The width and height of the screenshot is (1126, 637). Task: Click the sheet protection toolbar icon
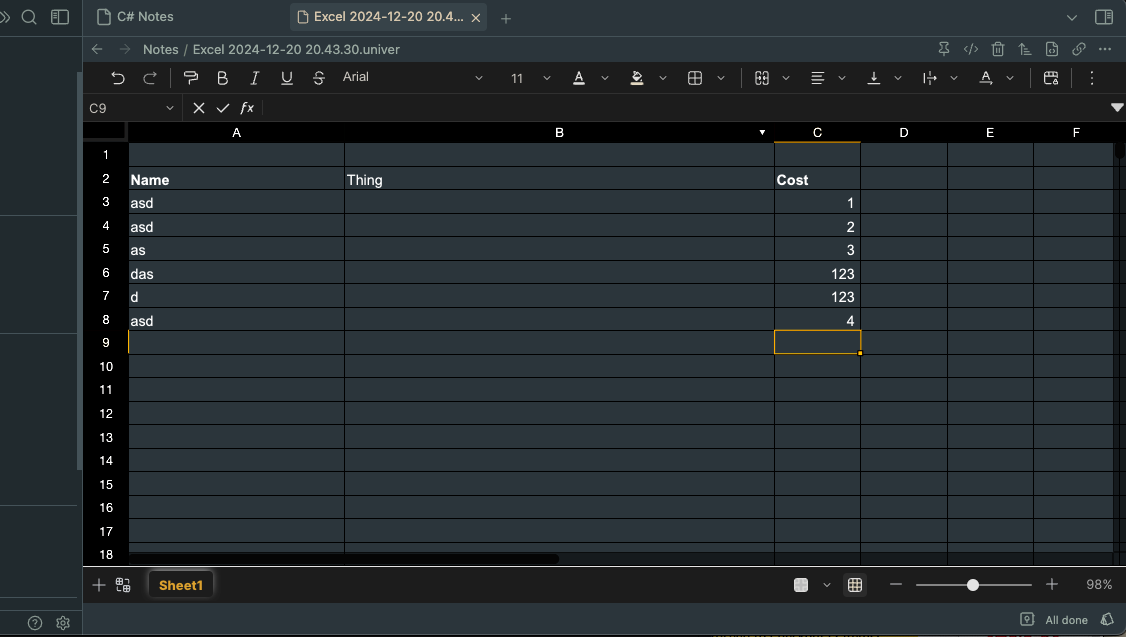tap(1051, 78)
